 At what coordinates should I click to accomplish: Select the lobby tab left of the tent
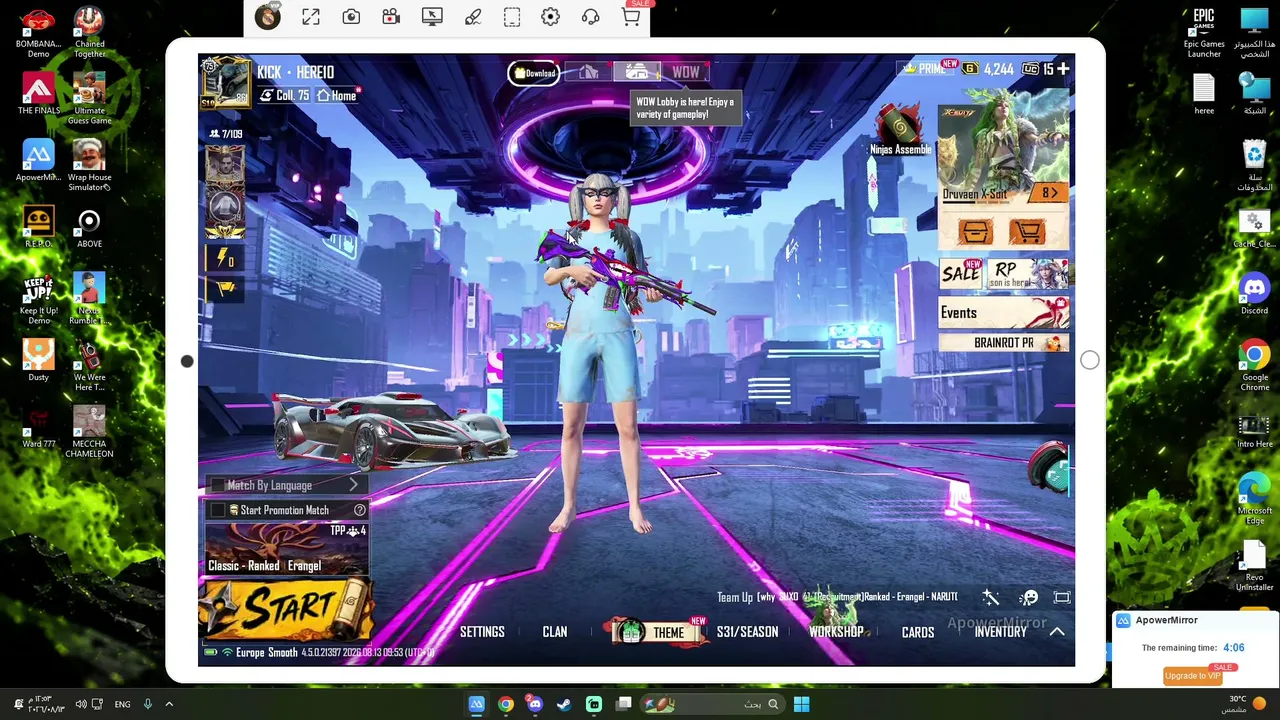pyautogui.click(x=588, y=72)
